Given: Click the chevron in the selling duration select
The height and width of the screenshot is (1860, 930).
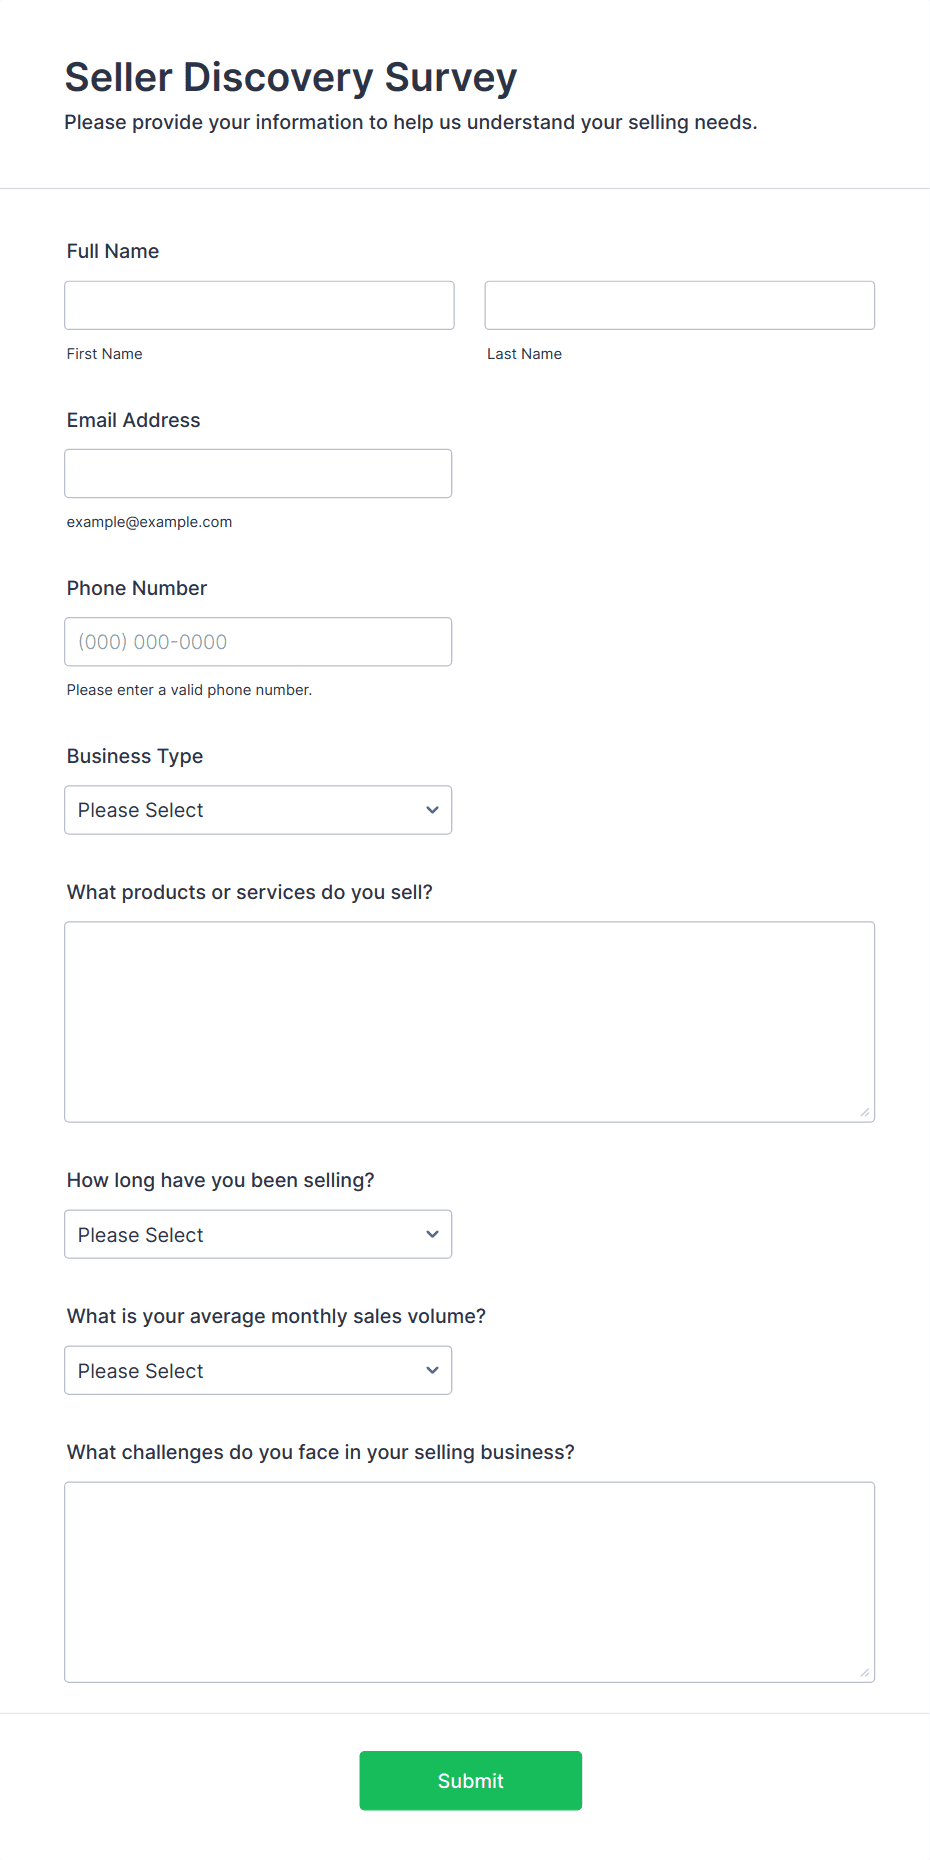Looking at the screenshot, I should pyautogui.click(x=432, y=1234).
